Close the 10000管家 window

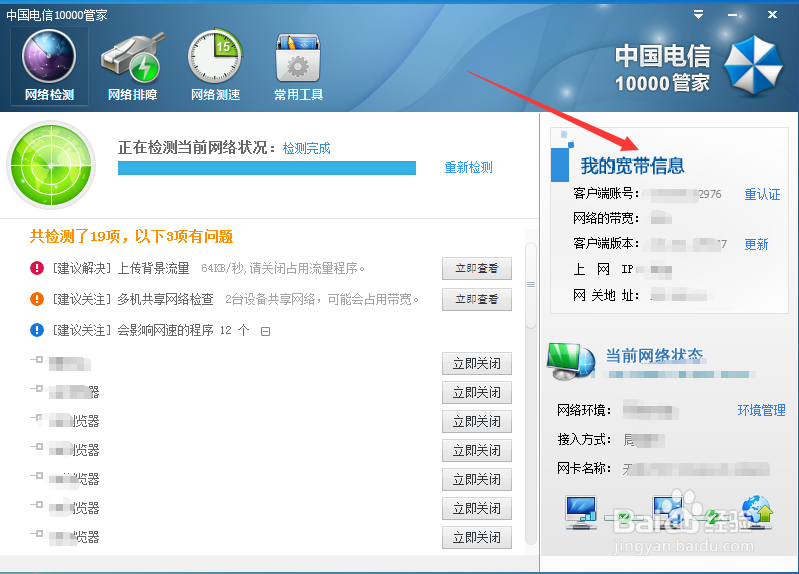[773, 15]
